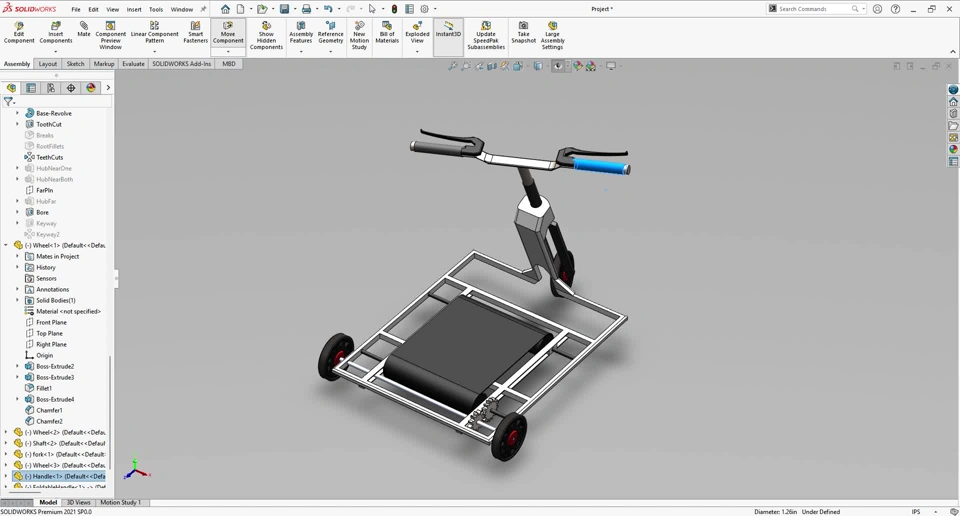Click the Edit Component tool
This screenshot has height=516, width=960.
pyautogui.click(x=19, y=33)
